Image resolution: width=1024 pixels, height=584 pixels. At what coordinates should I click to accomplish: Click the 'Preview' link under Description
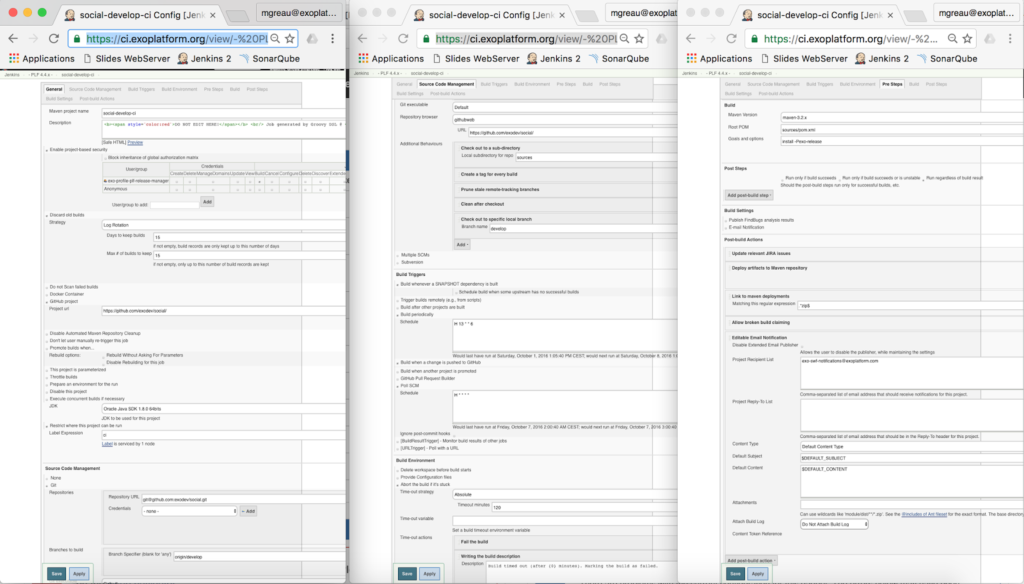(136, 141)
